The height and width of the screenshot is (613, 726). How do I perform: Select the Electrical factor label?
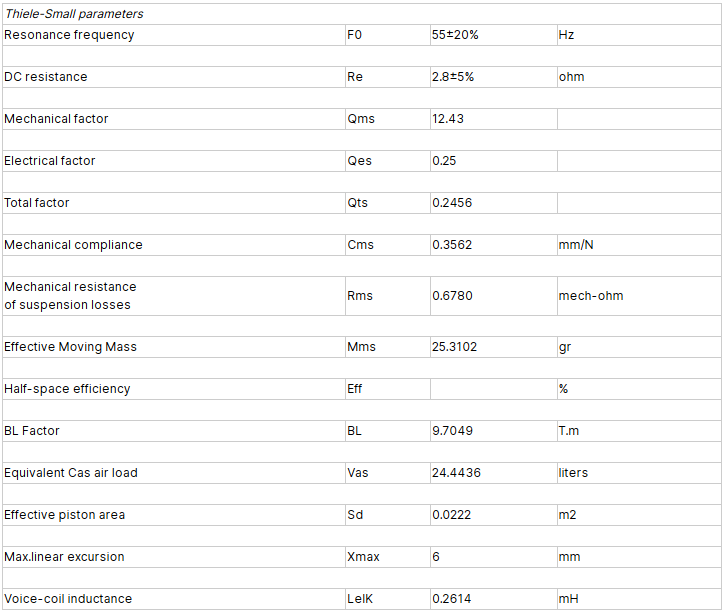pos(50,161)
